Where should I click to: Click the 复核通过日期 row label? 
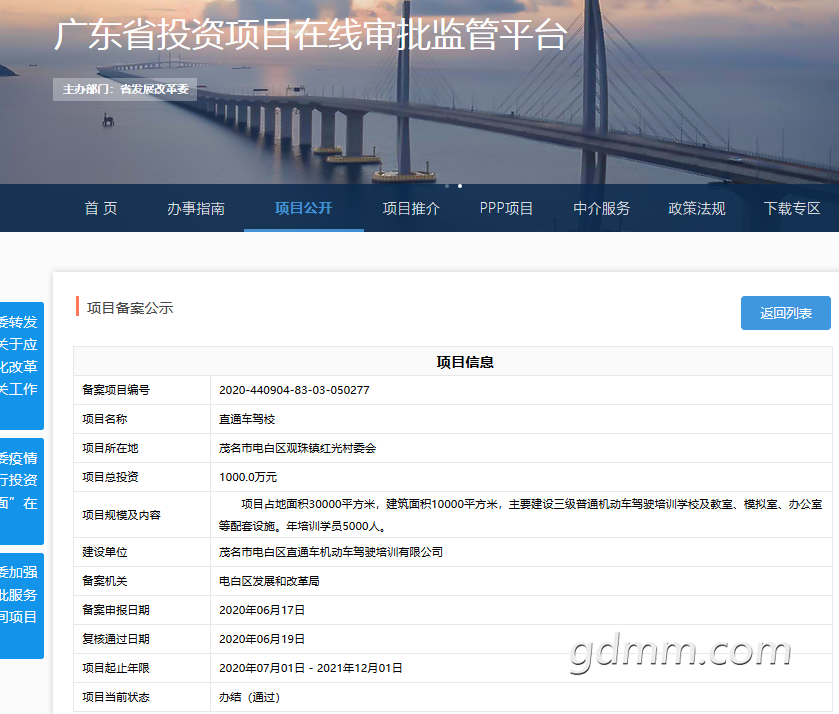click(116, 639)
